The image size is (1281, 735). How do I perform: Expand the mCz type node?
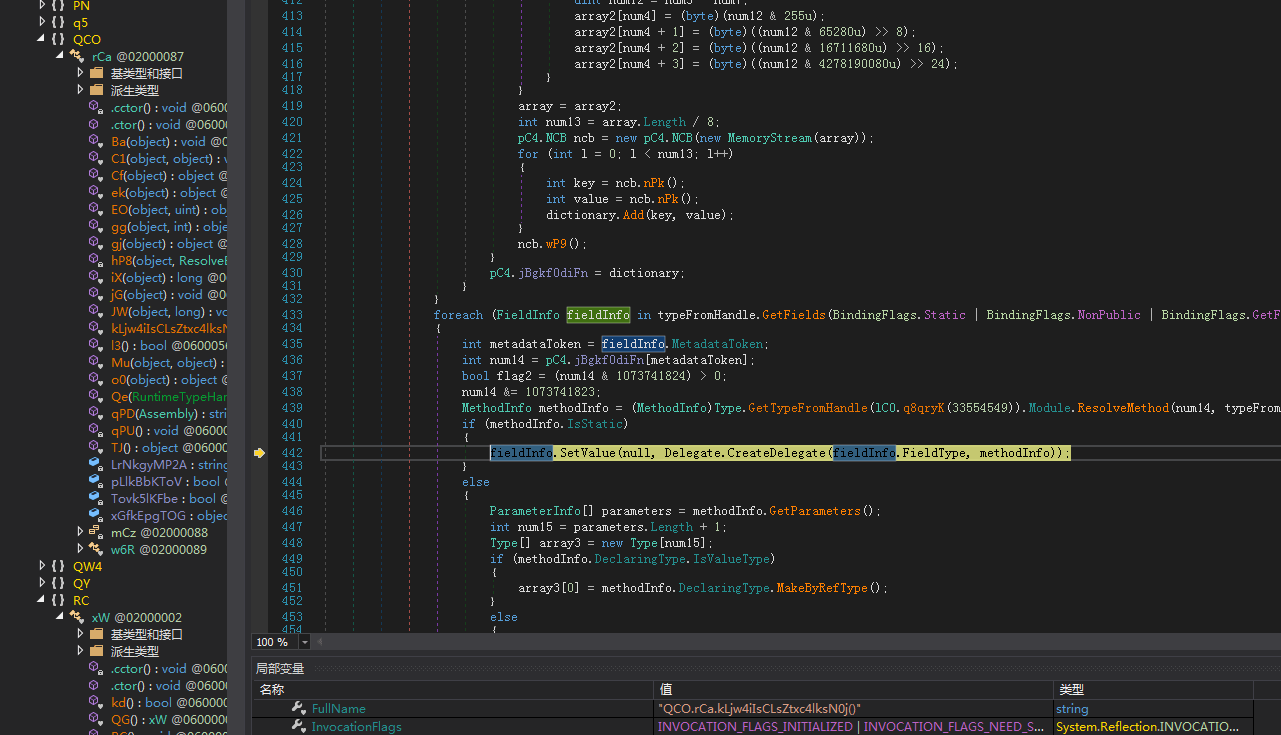pos(80,533)
